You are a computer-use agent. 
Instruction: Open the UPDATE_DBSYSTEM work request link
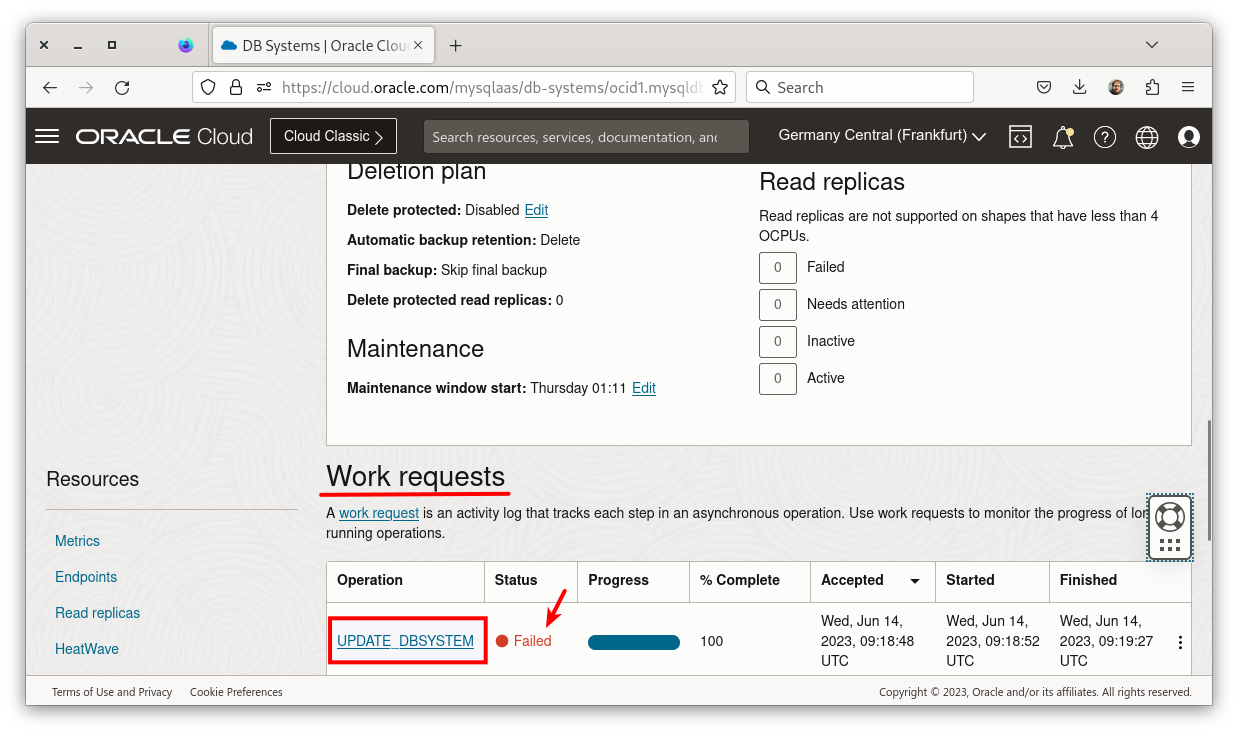[405, 641]
